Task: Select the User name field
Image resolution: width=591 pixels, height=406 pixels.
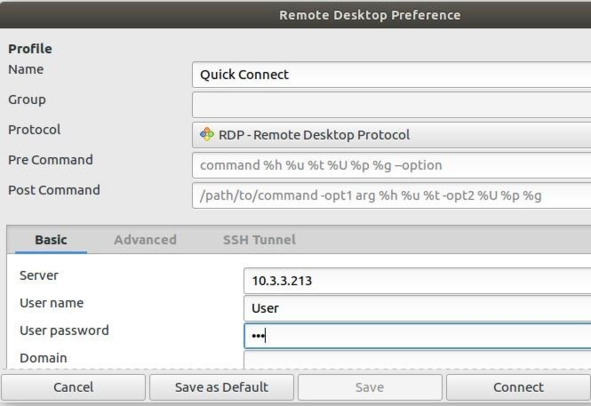Action: coord(417,308)
